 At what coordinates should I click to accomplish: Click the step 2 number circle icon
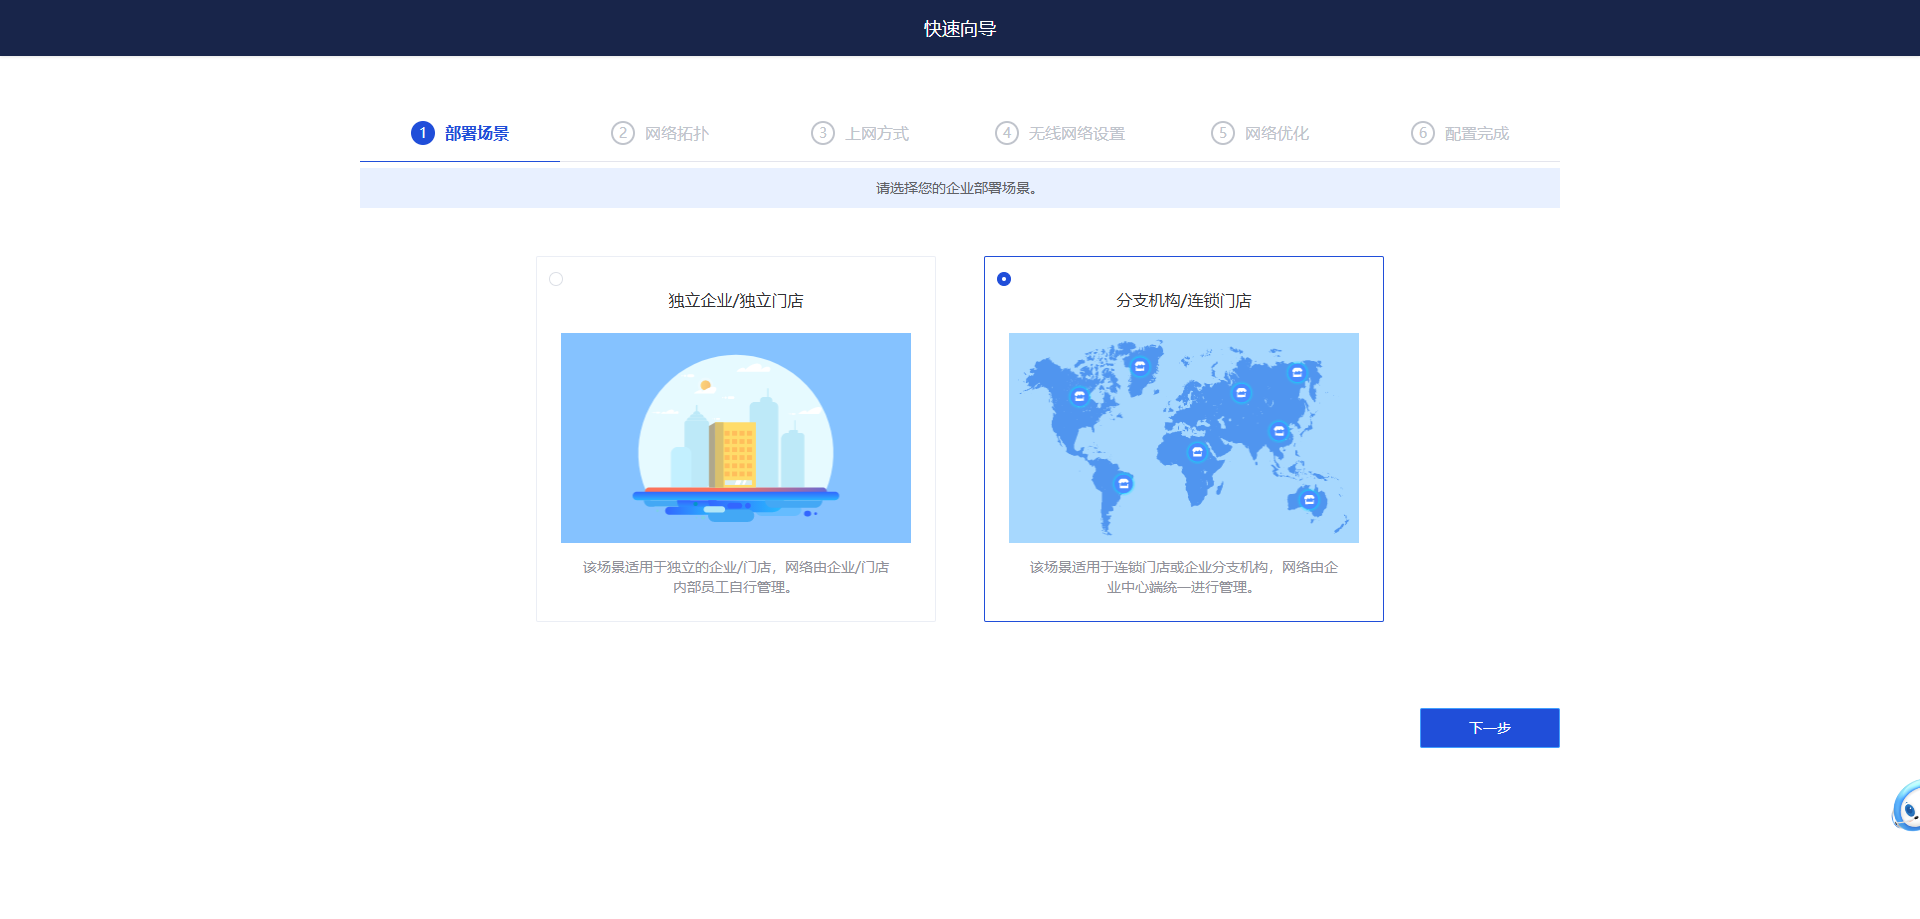click(622, 133)
